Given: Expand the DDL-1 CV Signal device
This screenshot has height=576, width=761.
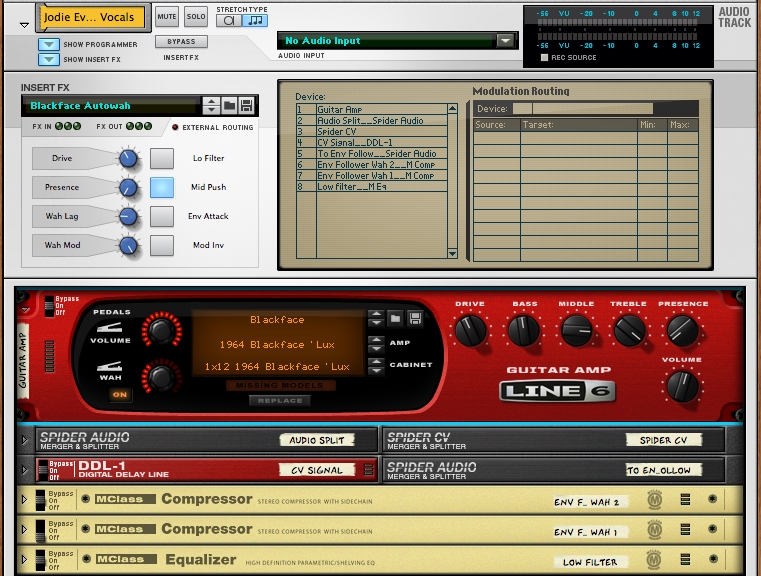Looking at the screenshot, I should tap(24, 470).
